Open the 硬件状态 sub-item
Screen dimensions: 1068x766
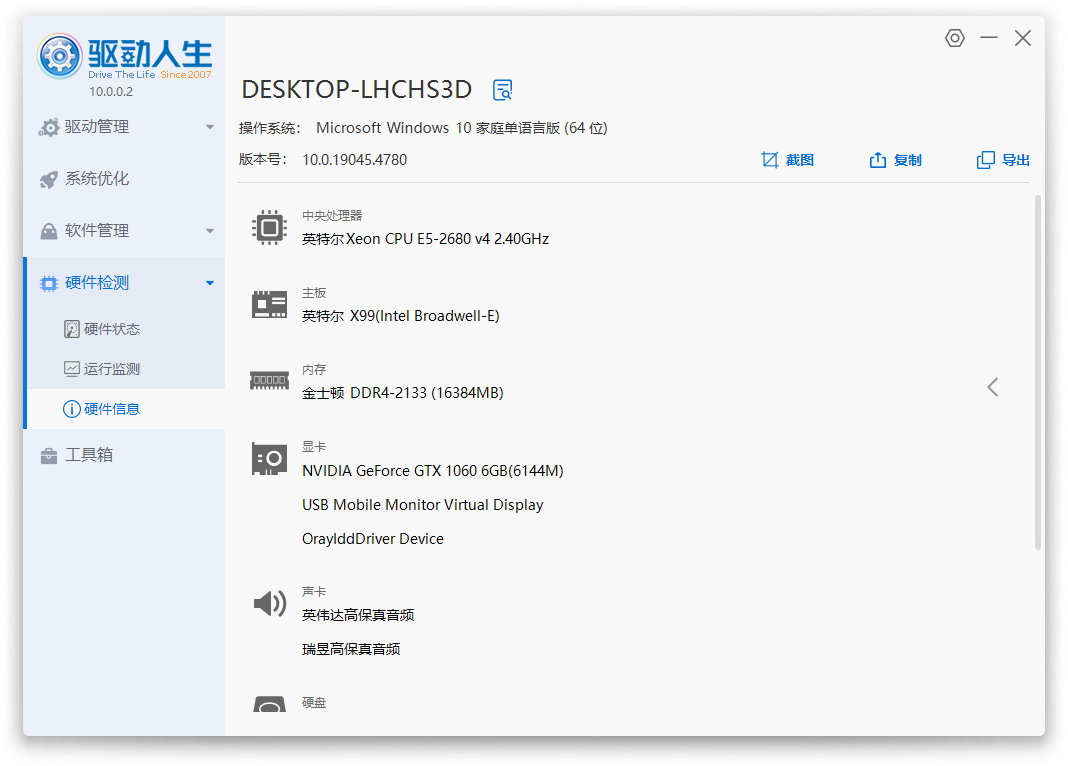pyautogui.click(x=125, y=330)
